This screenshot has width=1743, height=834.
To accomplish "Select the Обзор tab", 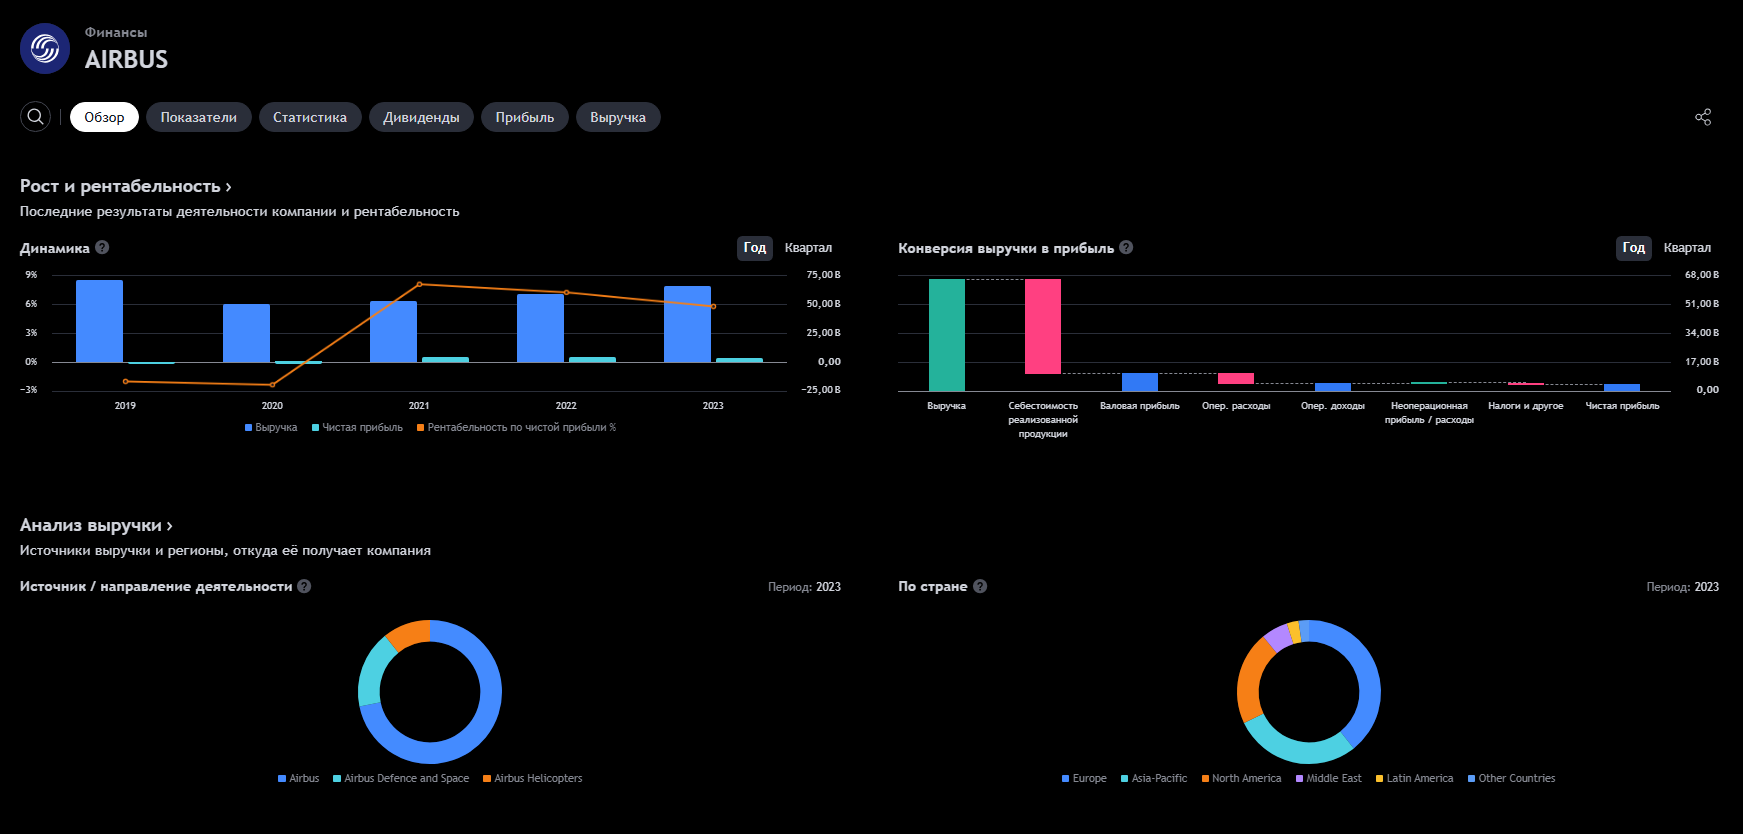I will coord(104,117).
